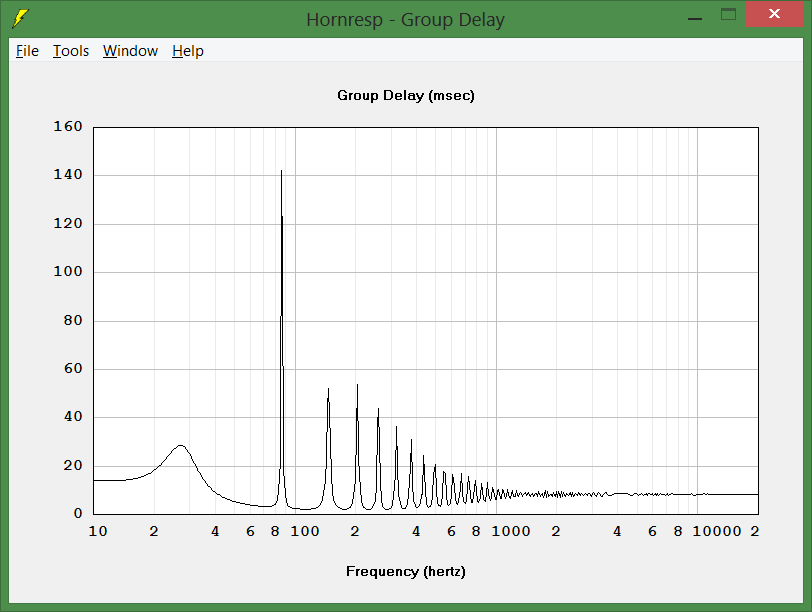812x612 pixels.
Task: Click the '10000' x-axis label
Action: coord(717,531)
